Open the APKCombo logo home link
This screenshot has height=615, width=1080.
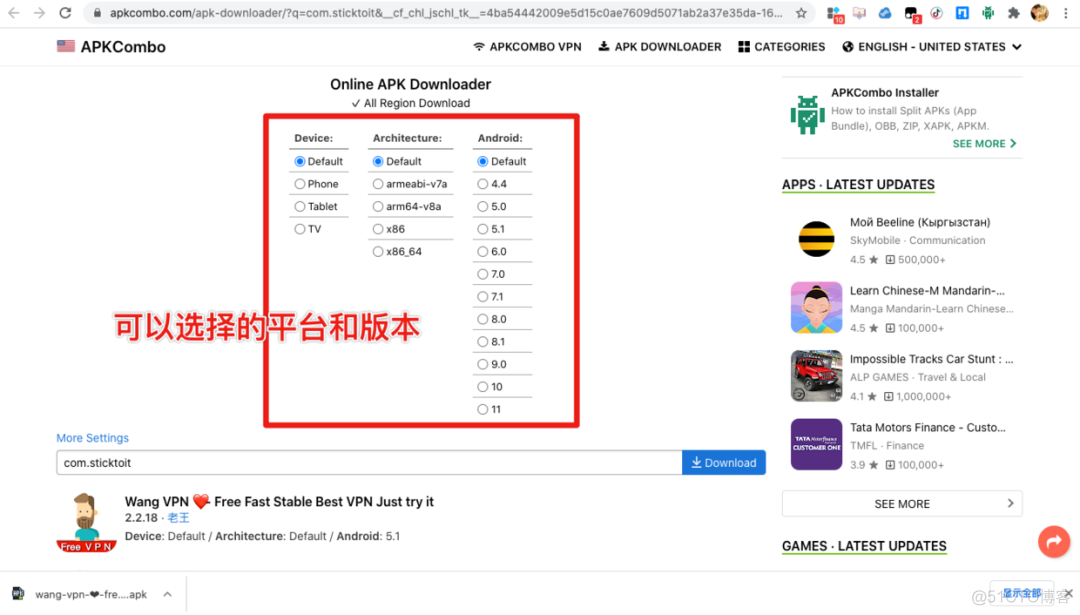pyautogui.click(x=111, y=47)
